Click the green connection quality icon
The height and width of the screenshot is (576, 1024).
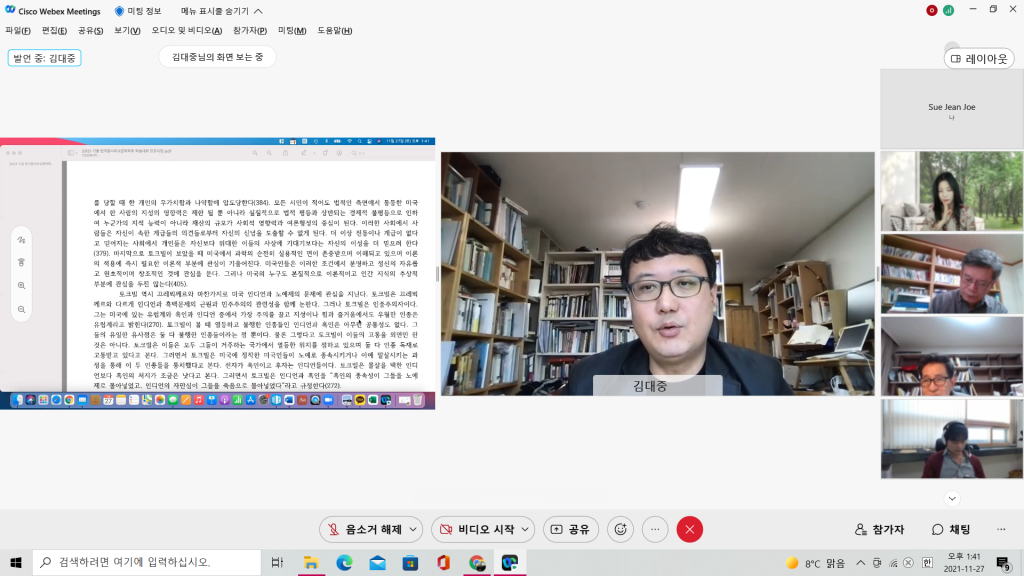pos(948,10)
